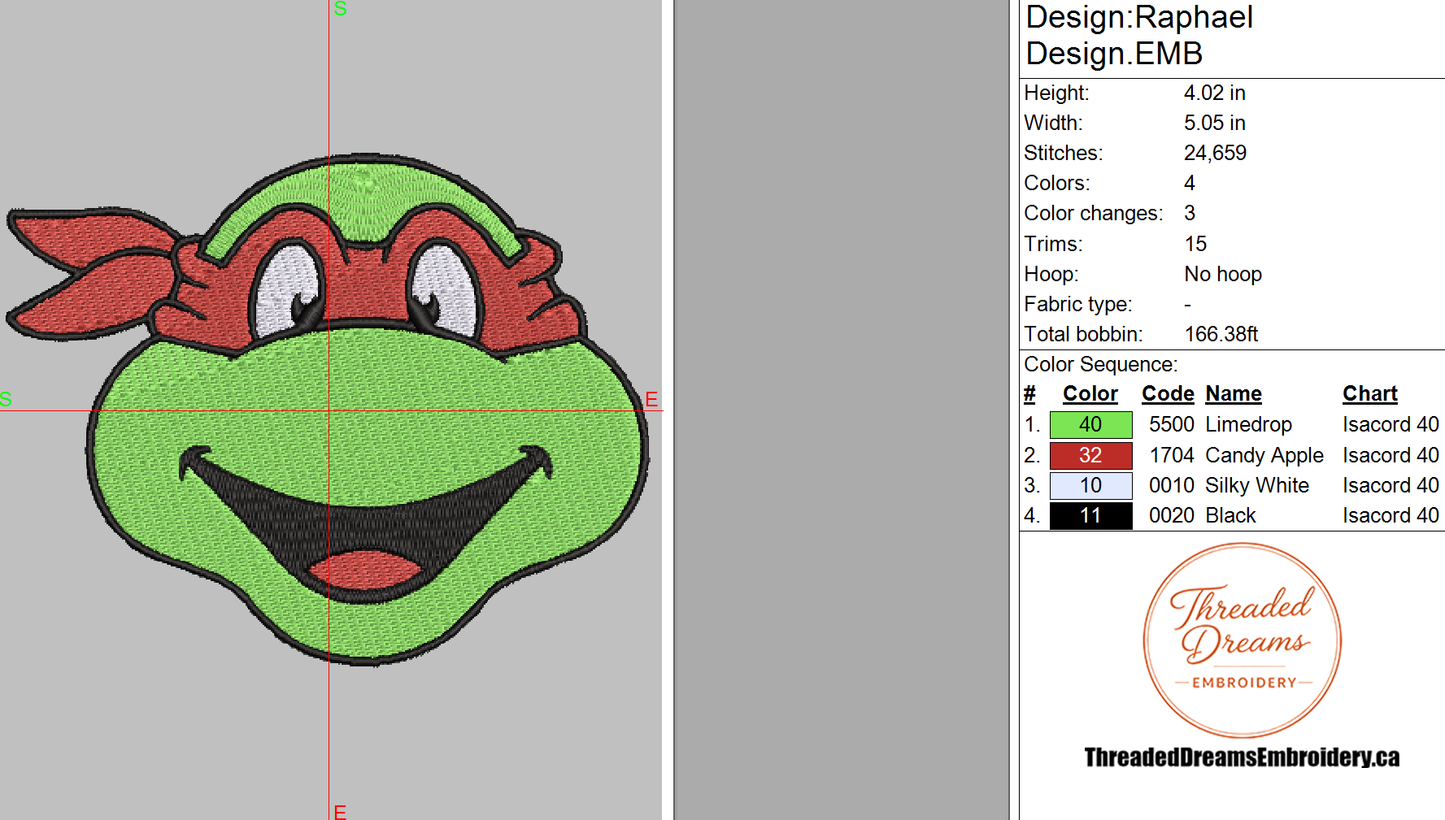Open the ThreadedDreamsEmbroidery.ca link
Viewport: 1445px width, 820px height.
pyautogui.click(x=1241, y=757)
